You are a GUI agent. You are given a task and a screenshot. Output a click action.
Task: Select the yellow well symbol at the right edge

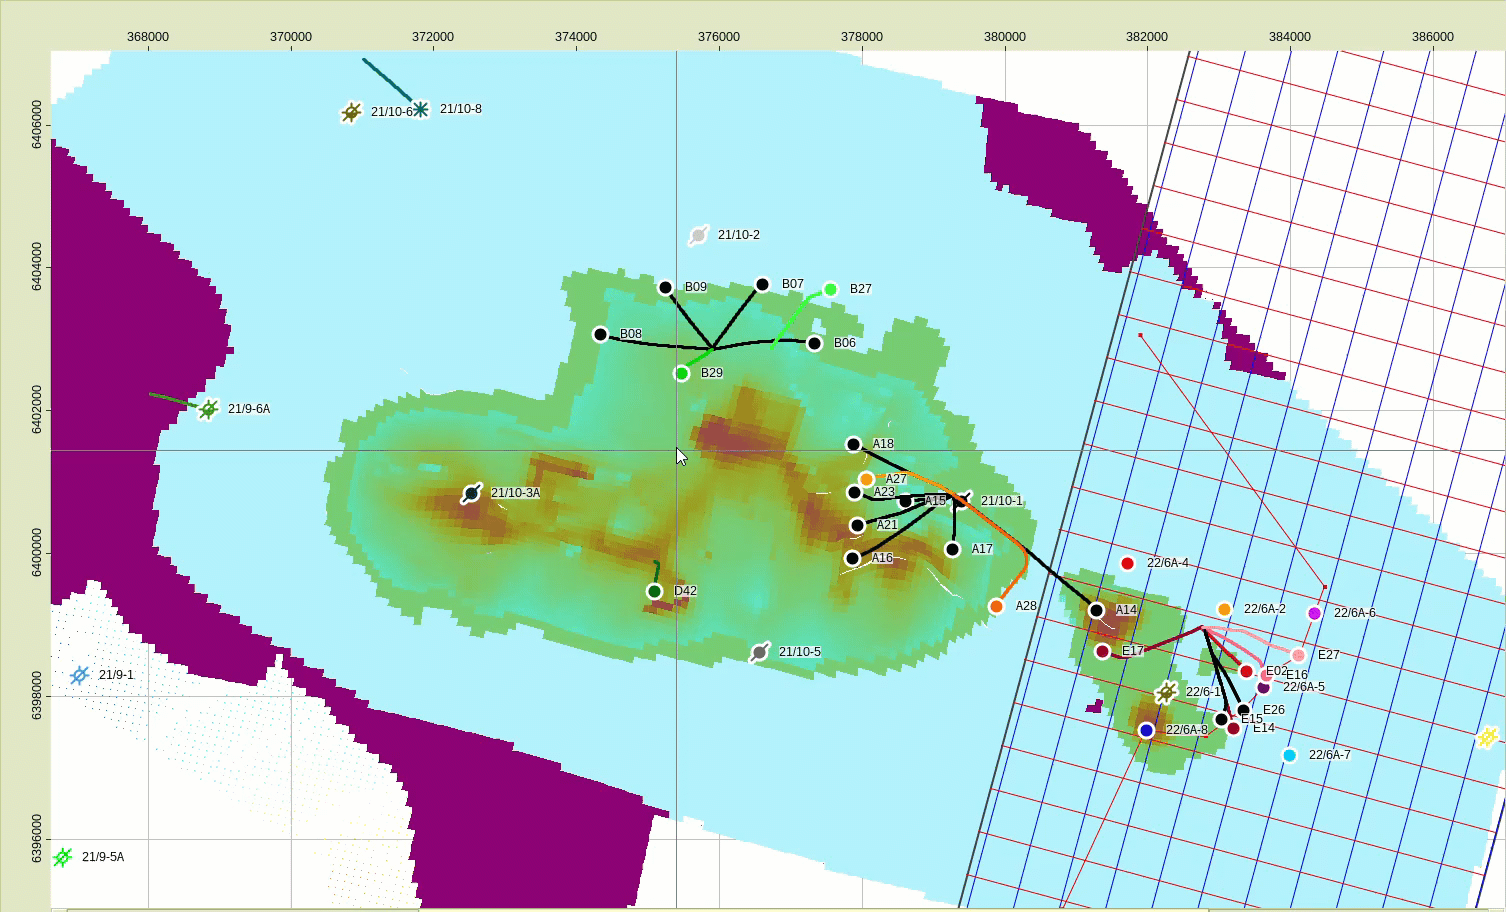1487,738
